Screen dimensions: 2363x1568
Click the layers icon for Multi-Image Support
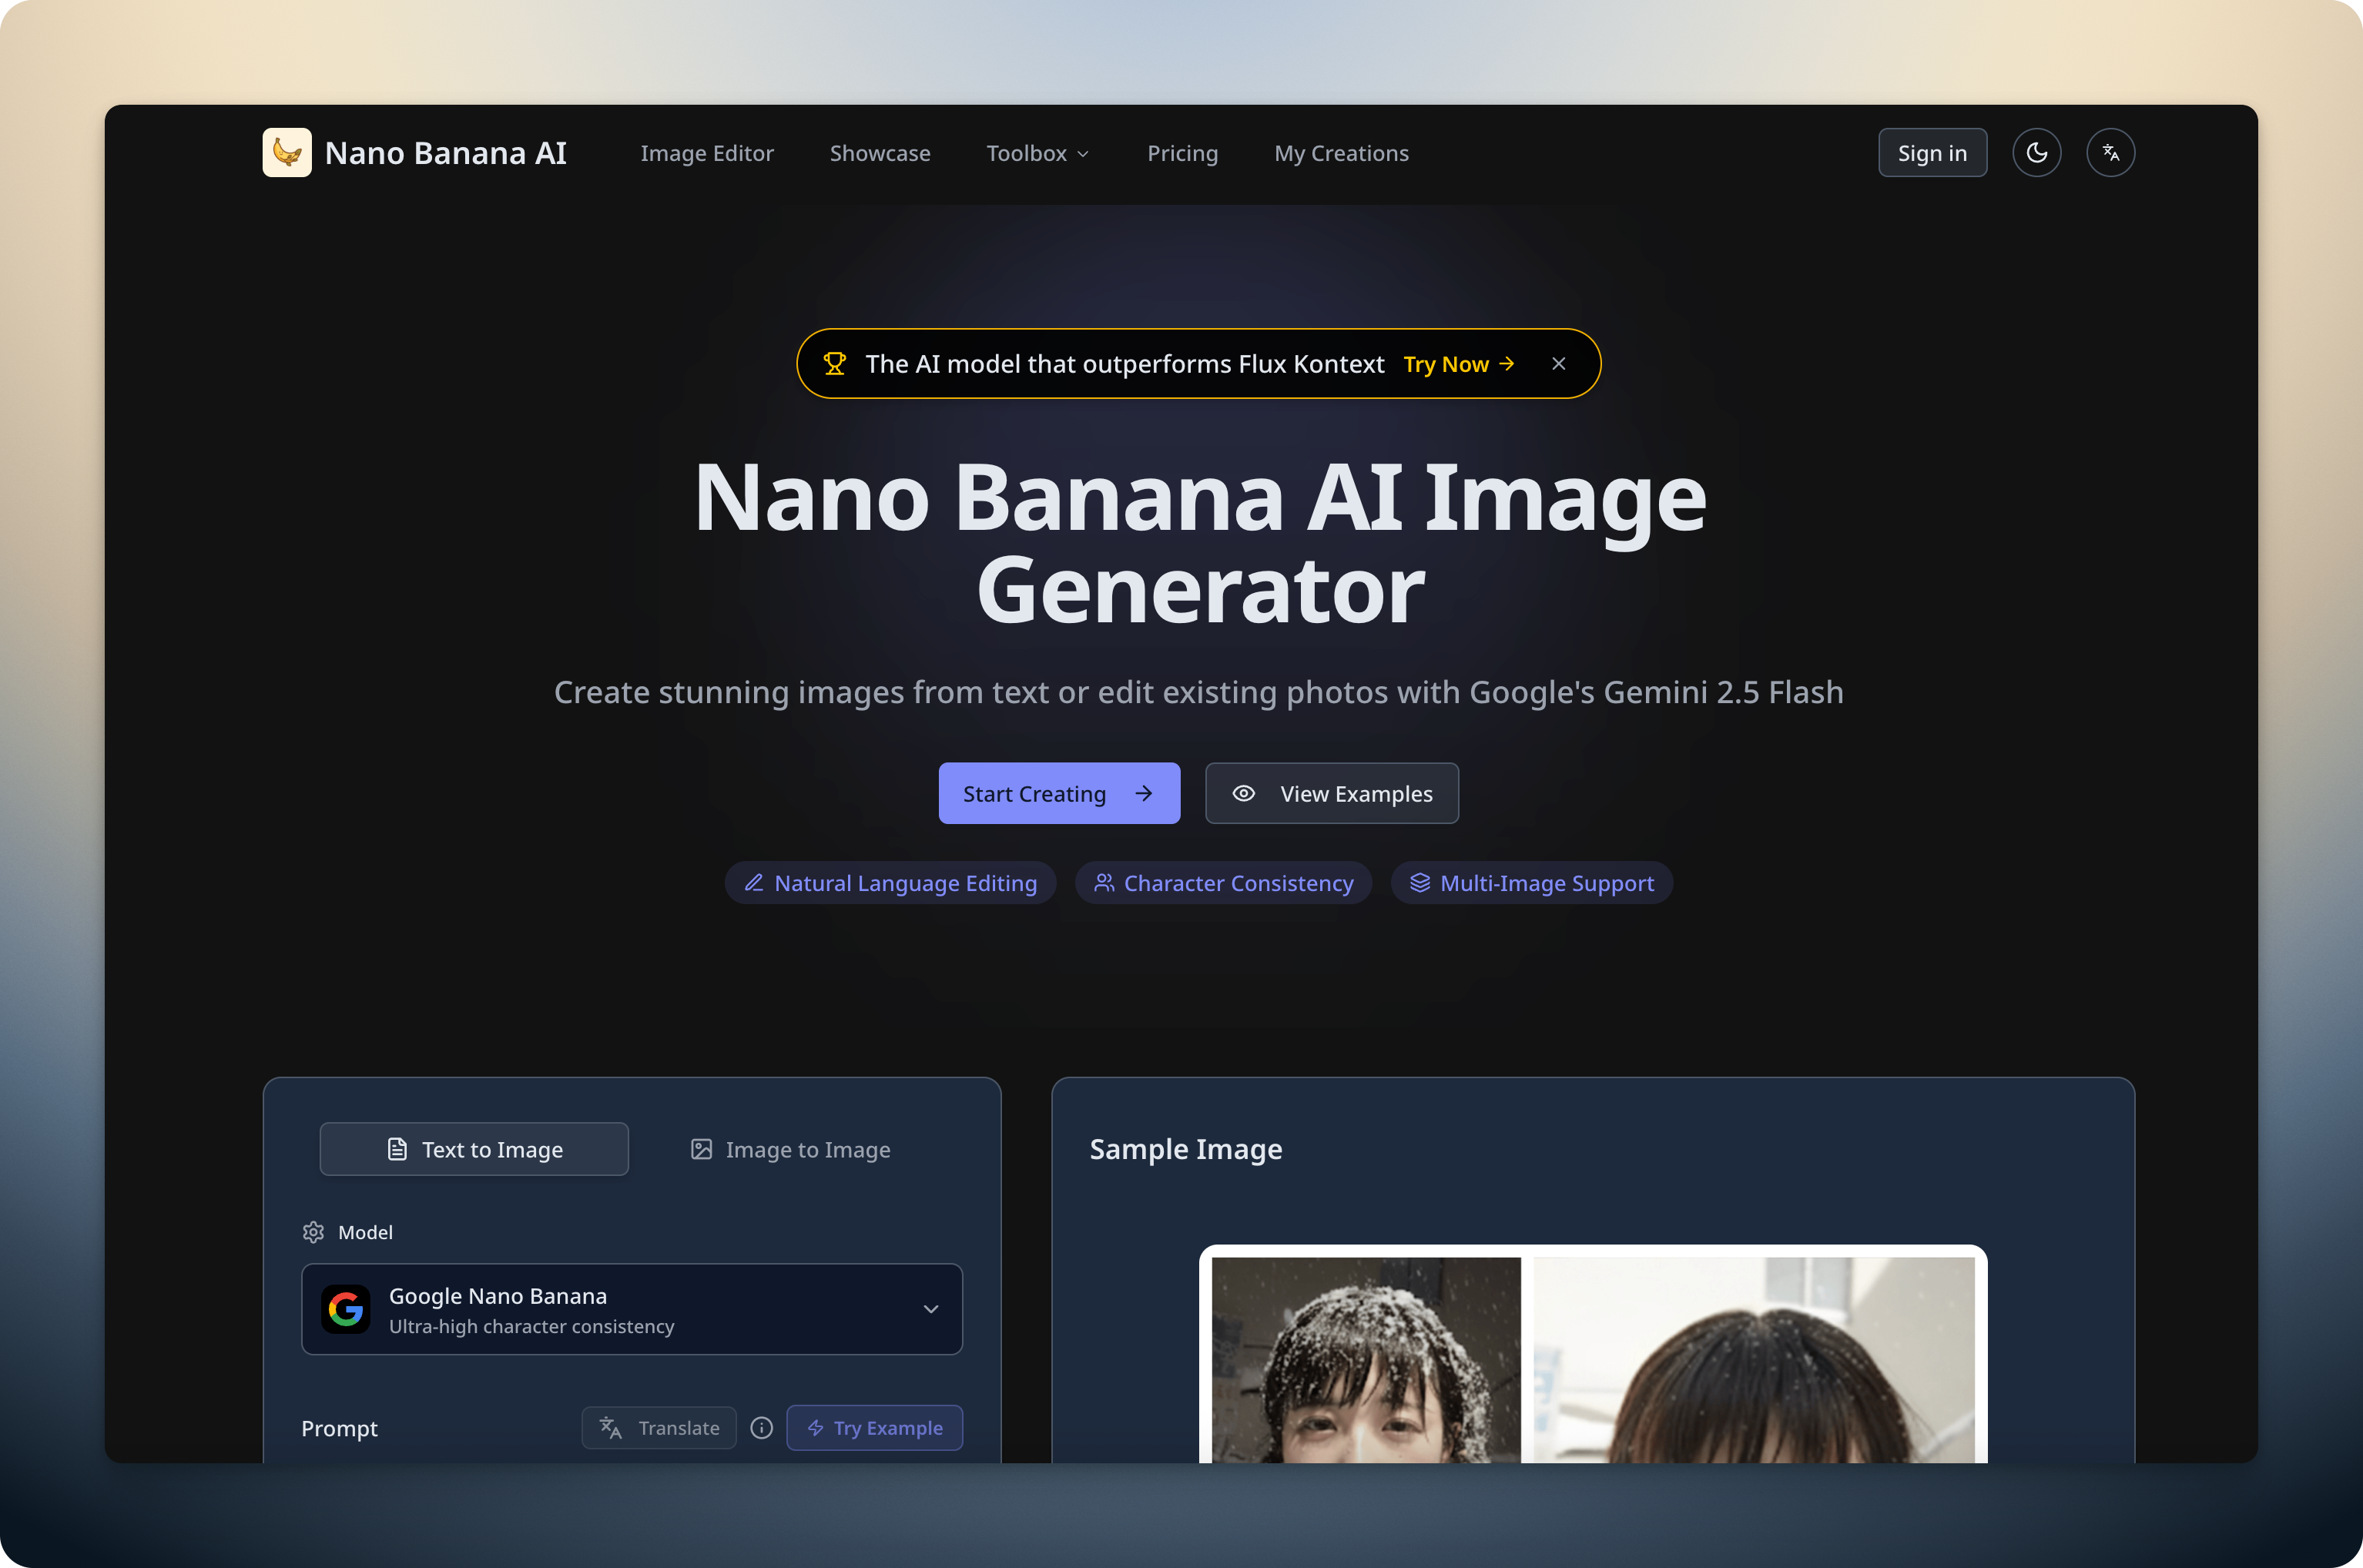coord(1420,883)
